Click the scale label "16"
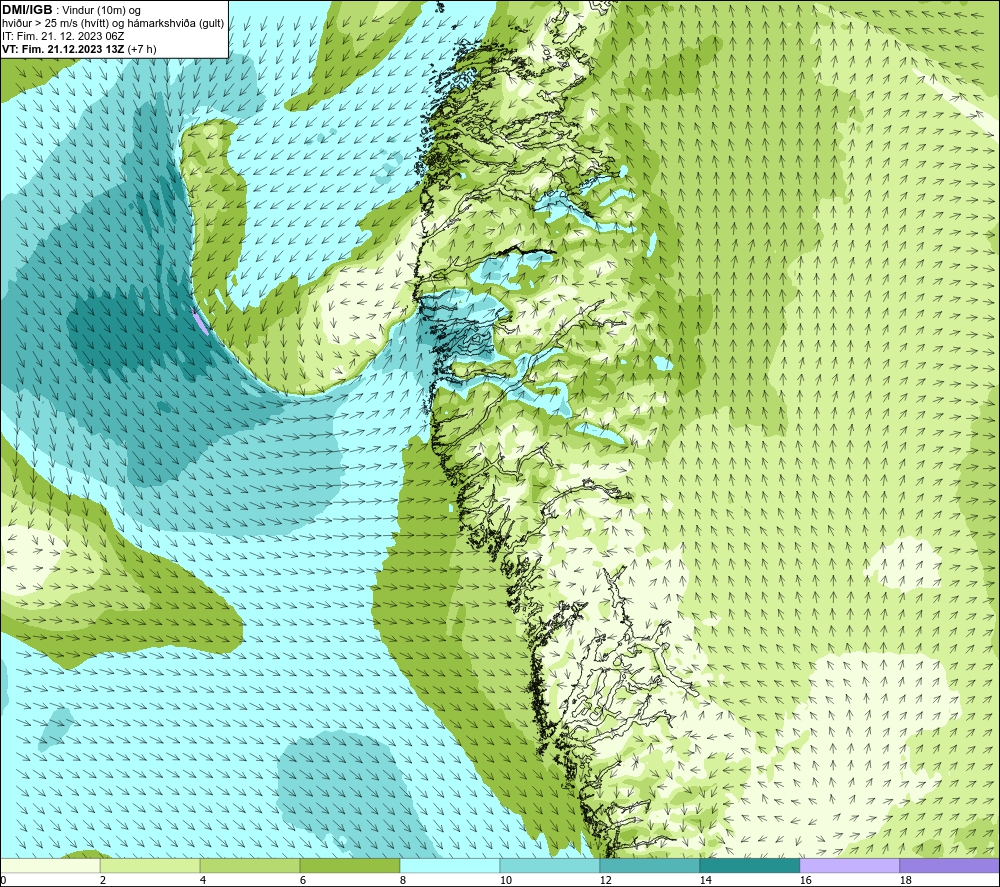 [805, 881]
